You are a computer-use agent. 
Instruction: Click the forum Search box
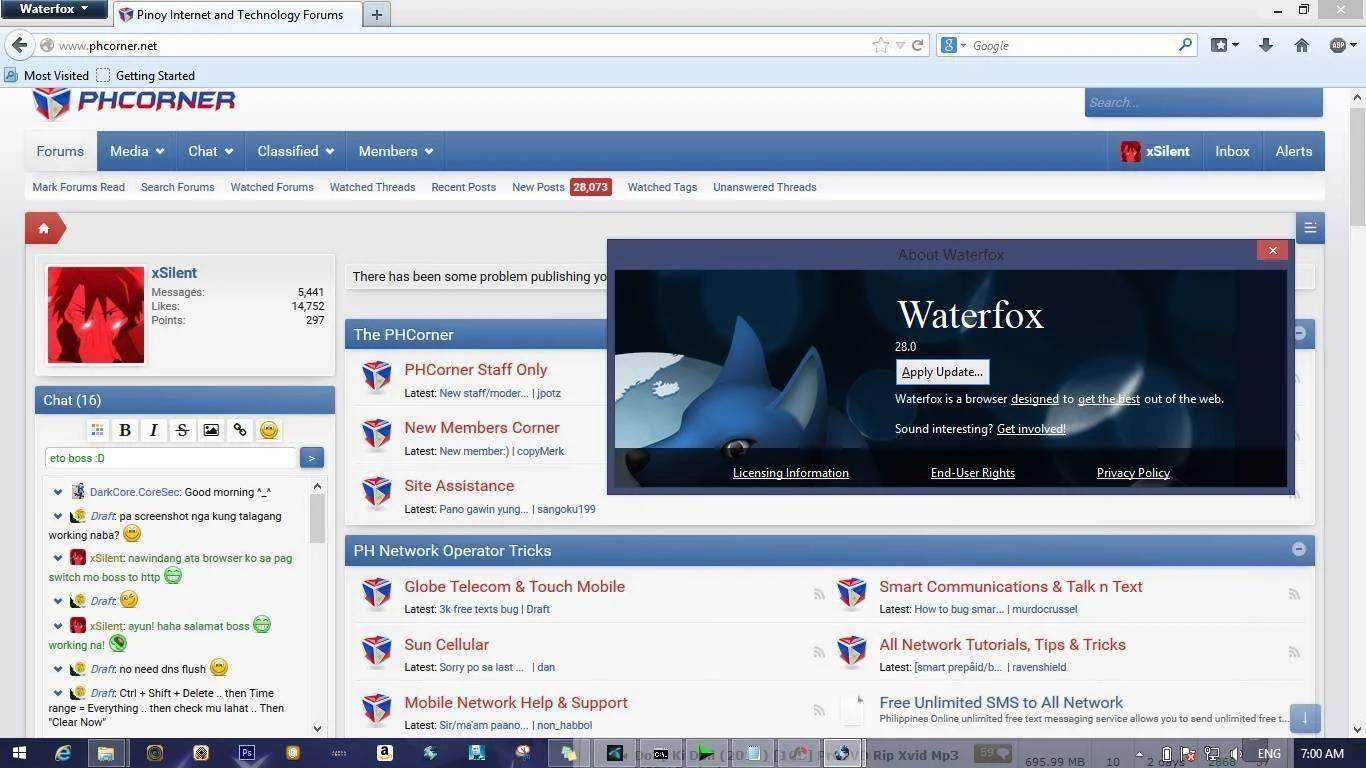click(1203, 102)
